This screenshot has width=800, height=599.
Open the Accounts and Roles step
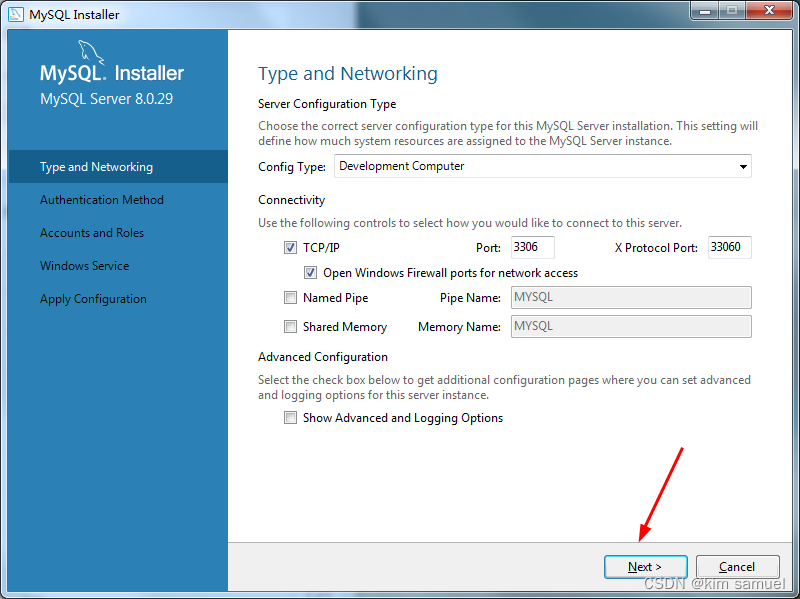(92, 232)
